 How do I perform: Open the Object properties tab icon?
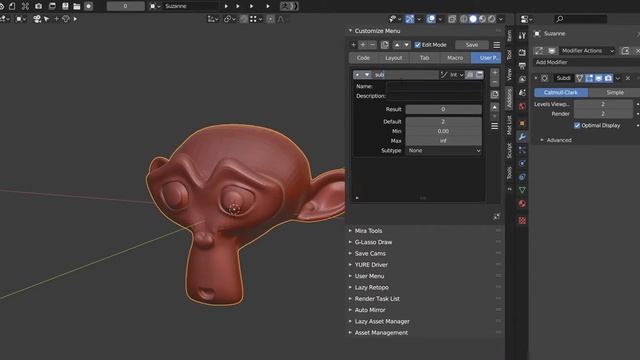coord(522,123)
